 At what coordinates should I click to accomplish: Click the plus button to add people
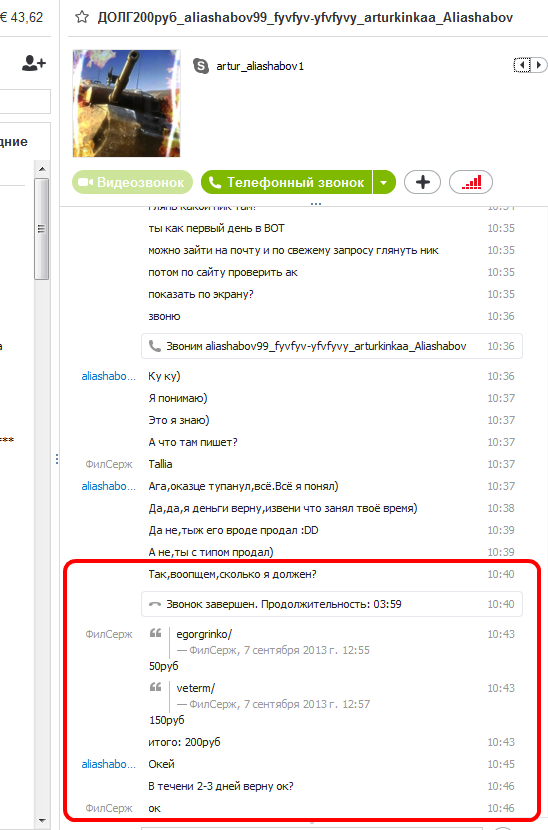coord(423,182)
